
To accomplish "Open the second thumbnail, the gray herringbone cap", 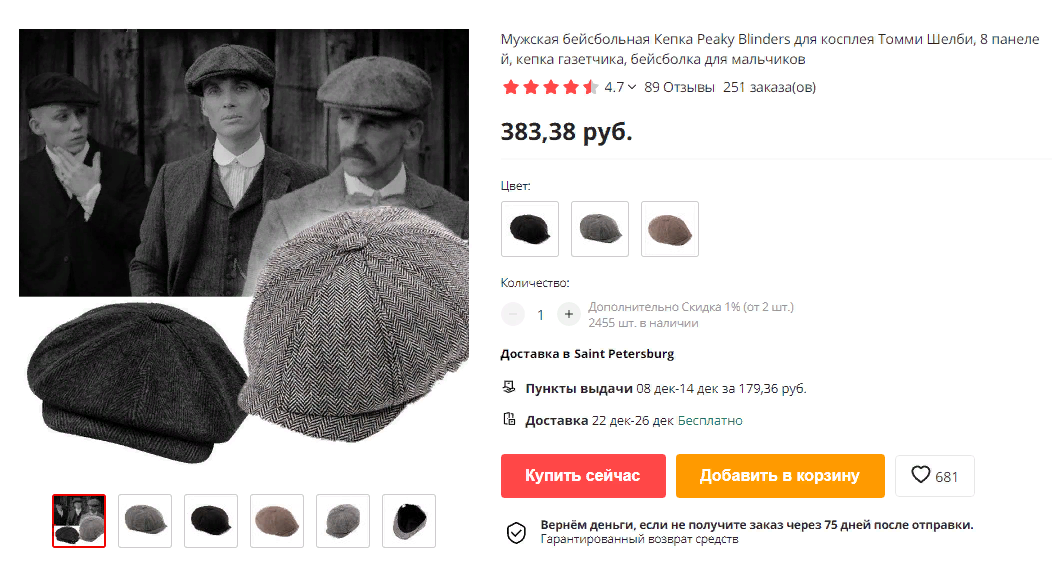I will 145,521.
